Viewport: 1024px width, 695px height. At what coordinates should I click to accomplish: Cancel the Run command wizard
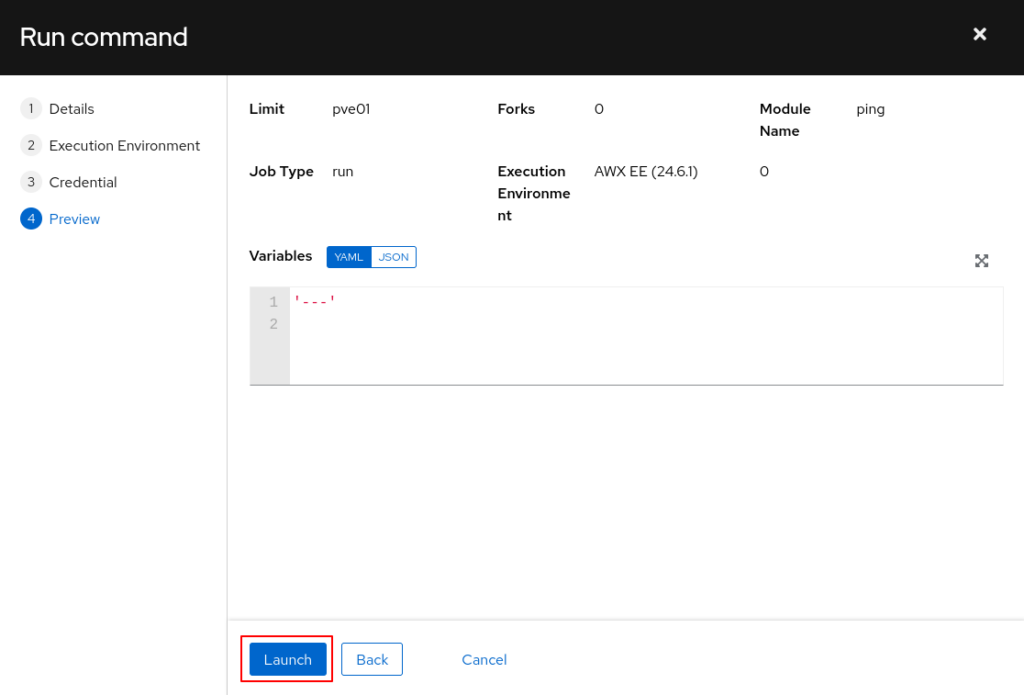(x=484, y=660)
